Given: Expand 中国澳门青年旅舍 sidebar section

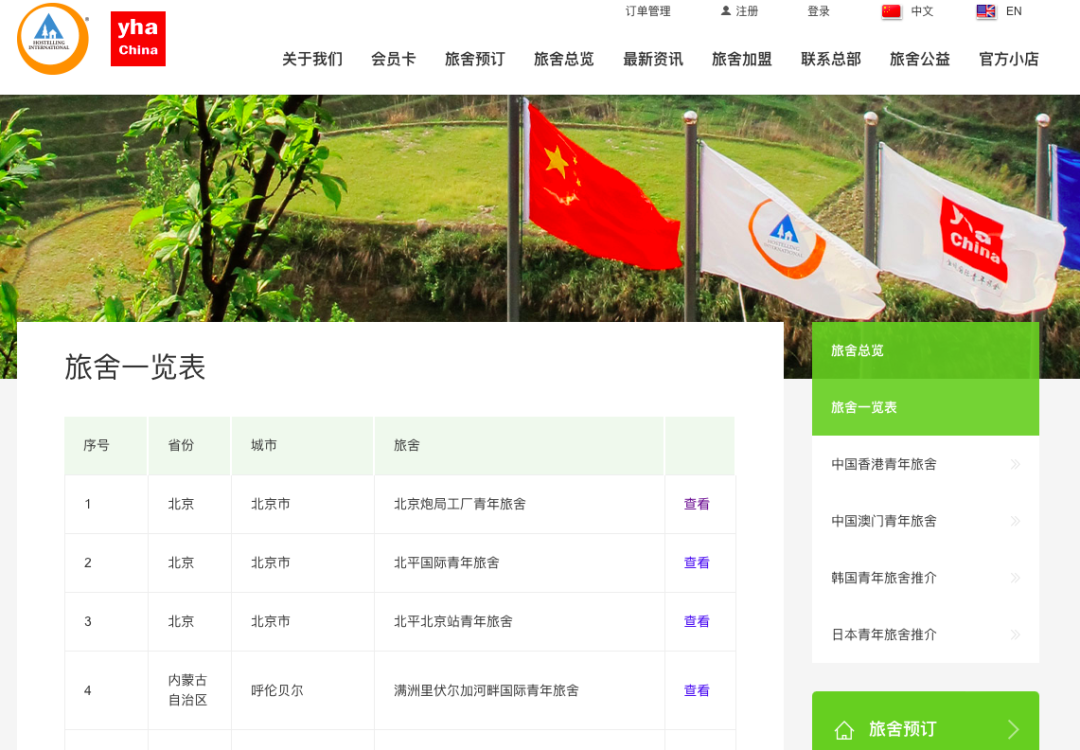Looking at the screenshot, I should (884, 521).
